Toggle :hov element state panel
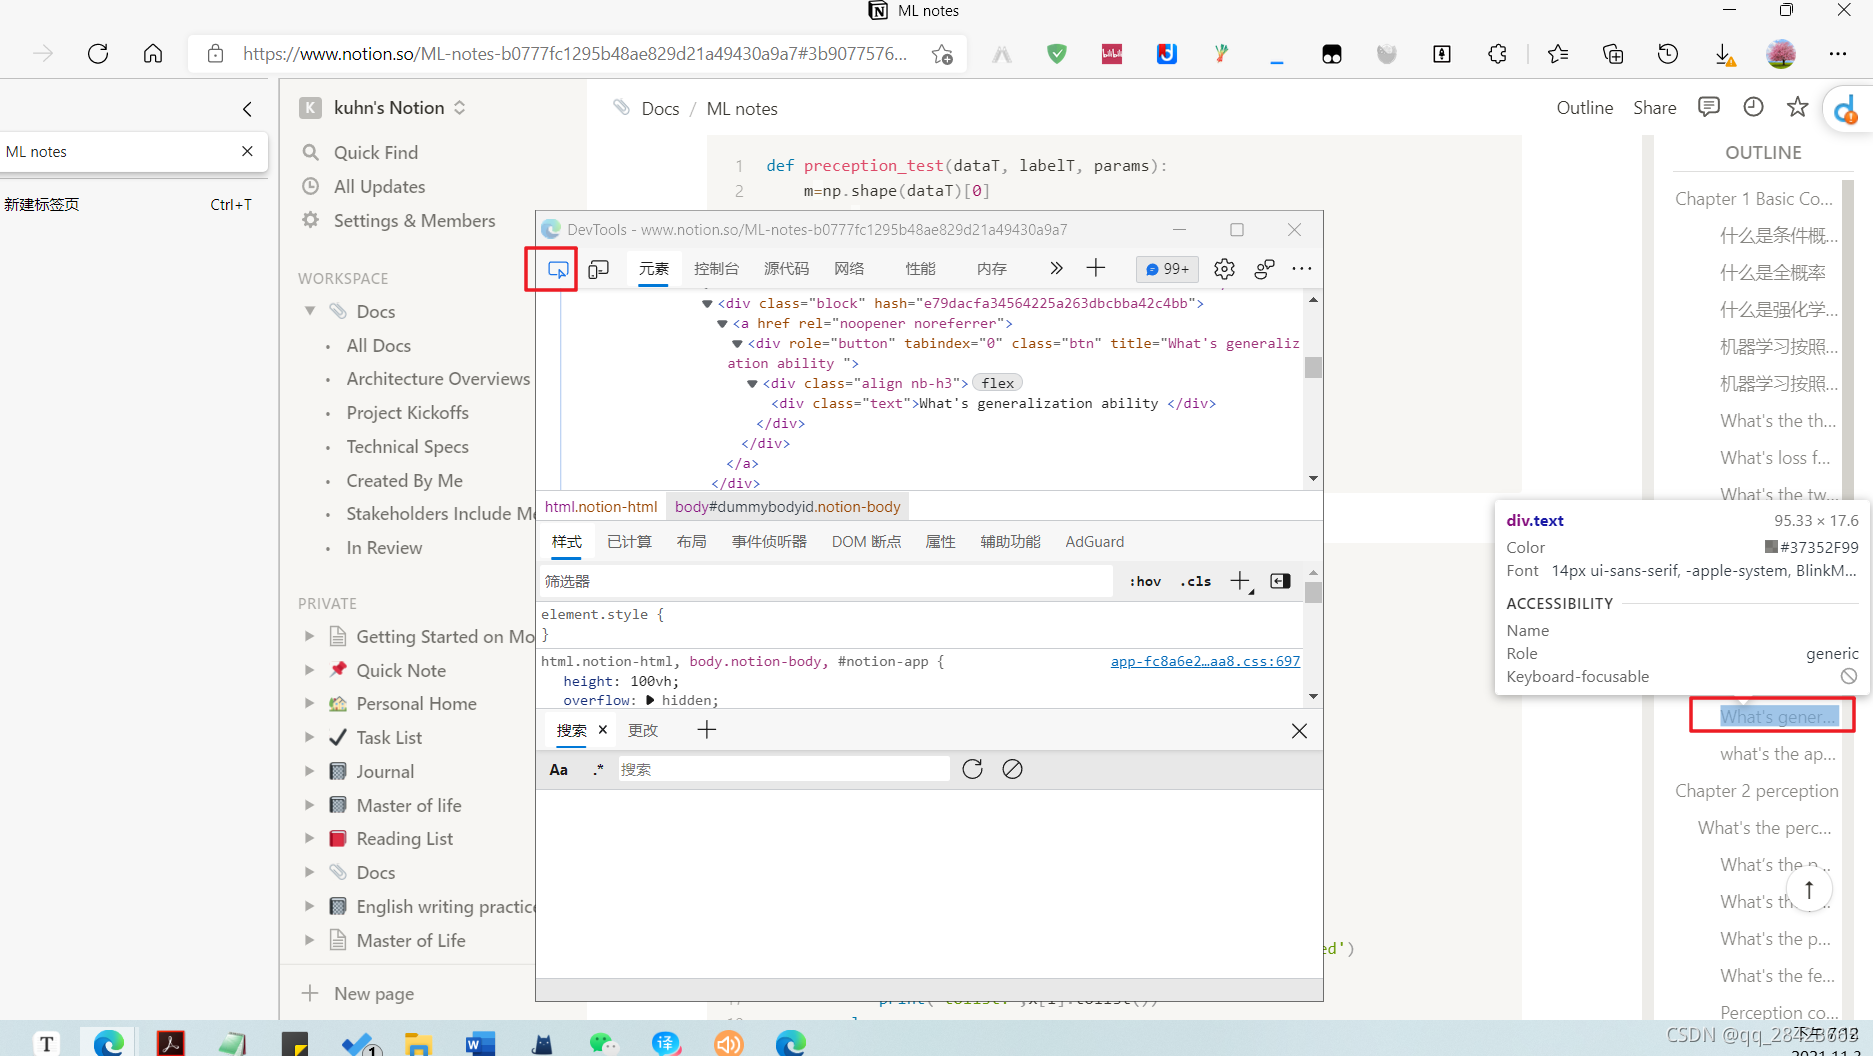 [1145, 581]
